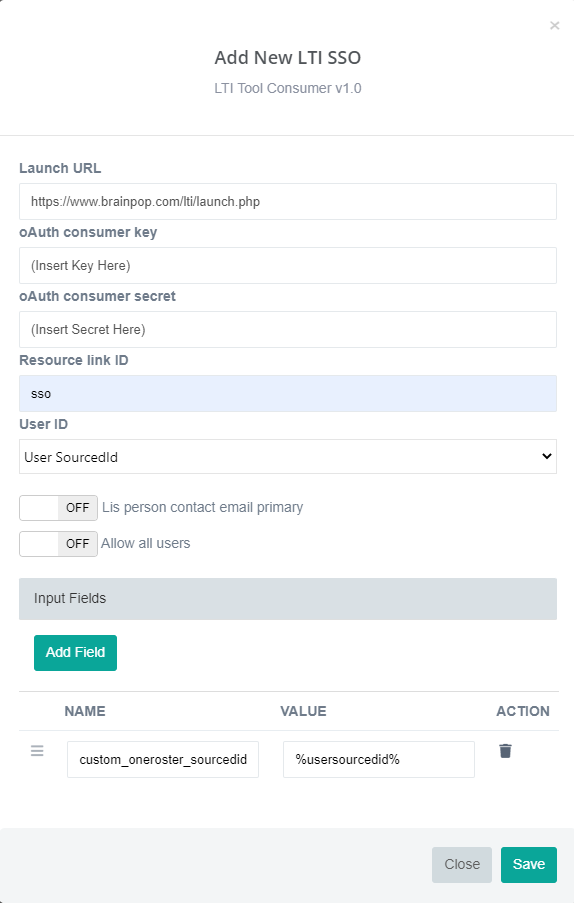Click the oAuth consumer key field

point(288,265)
